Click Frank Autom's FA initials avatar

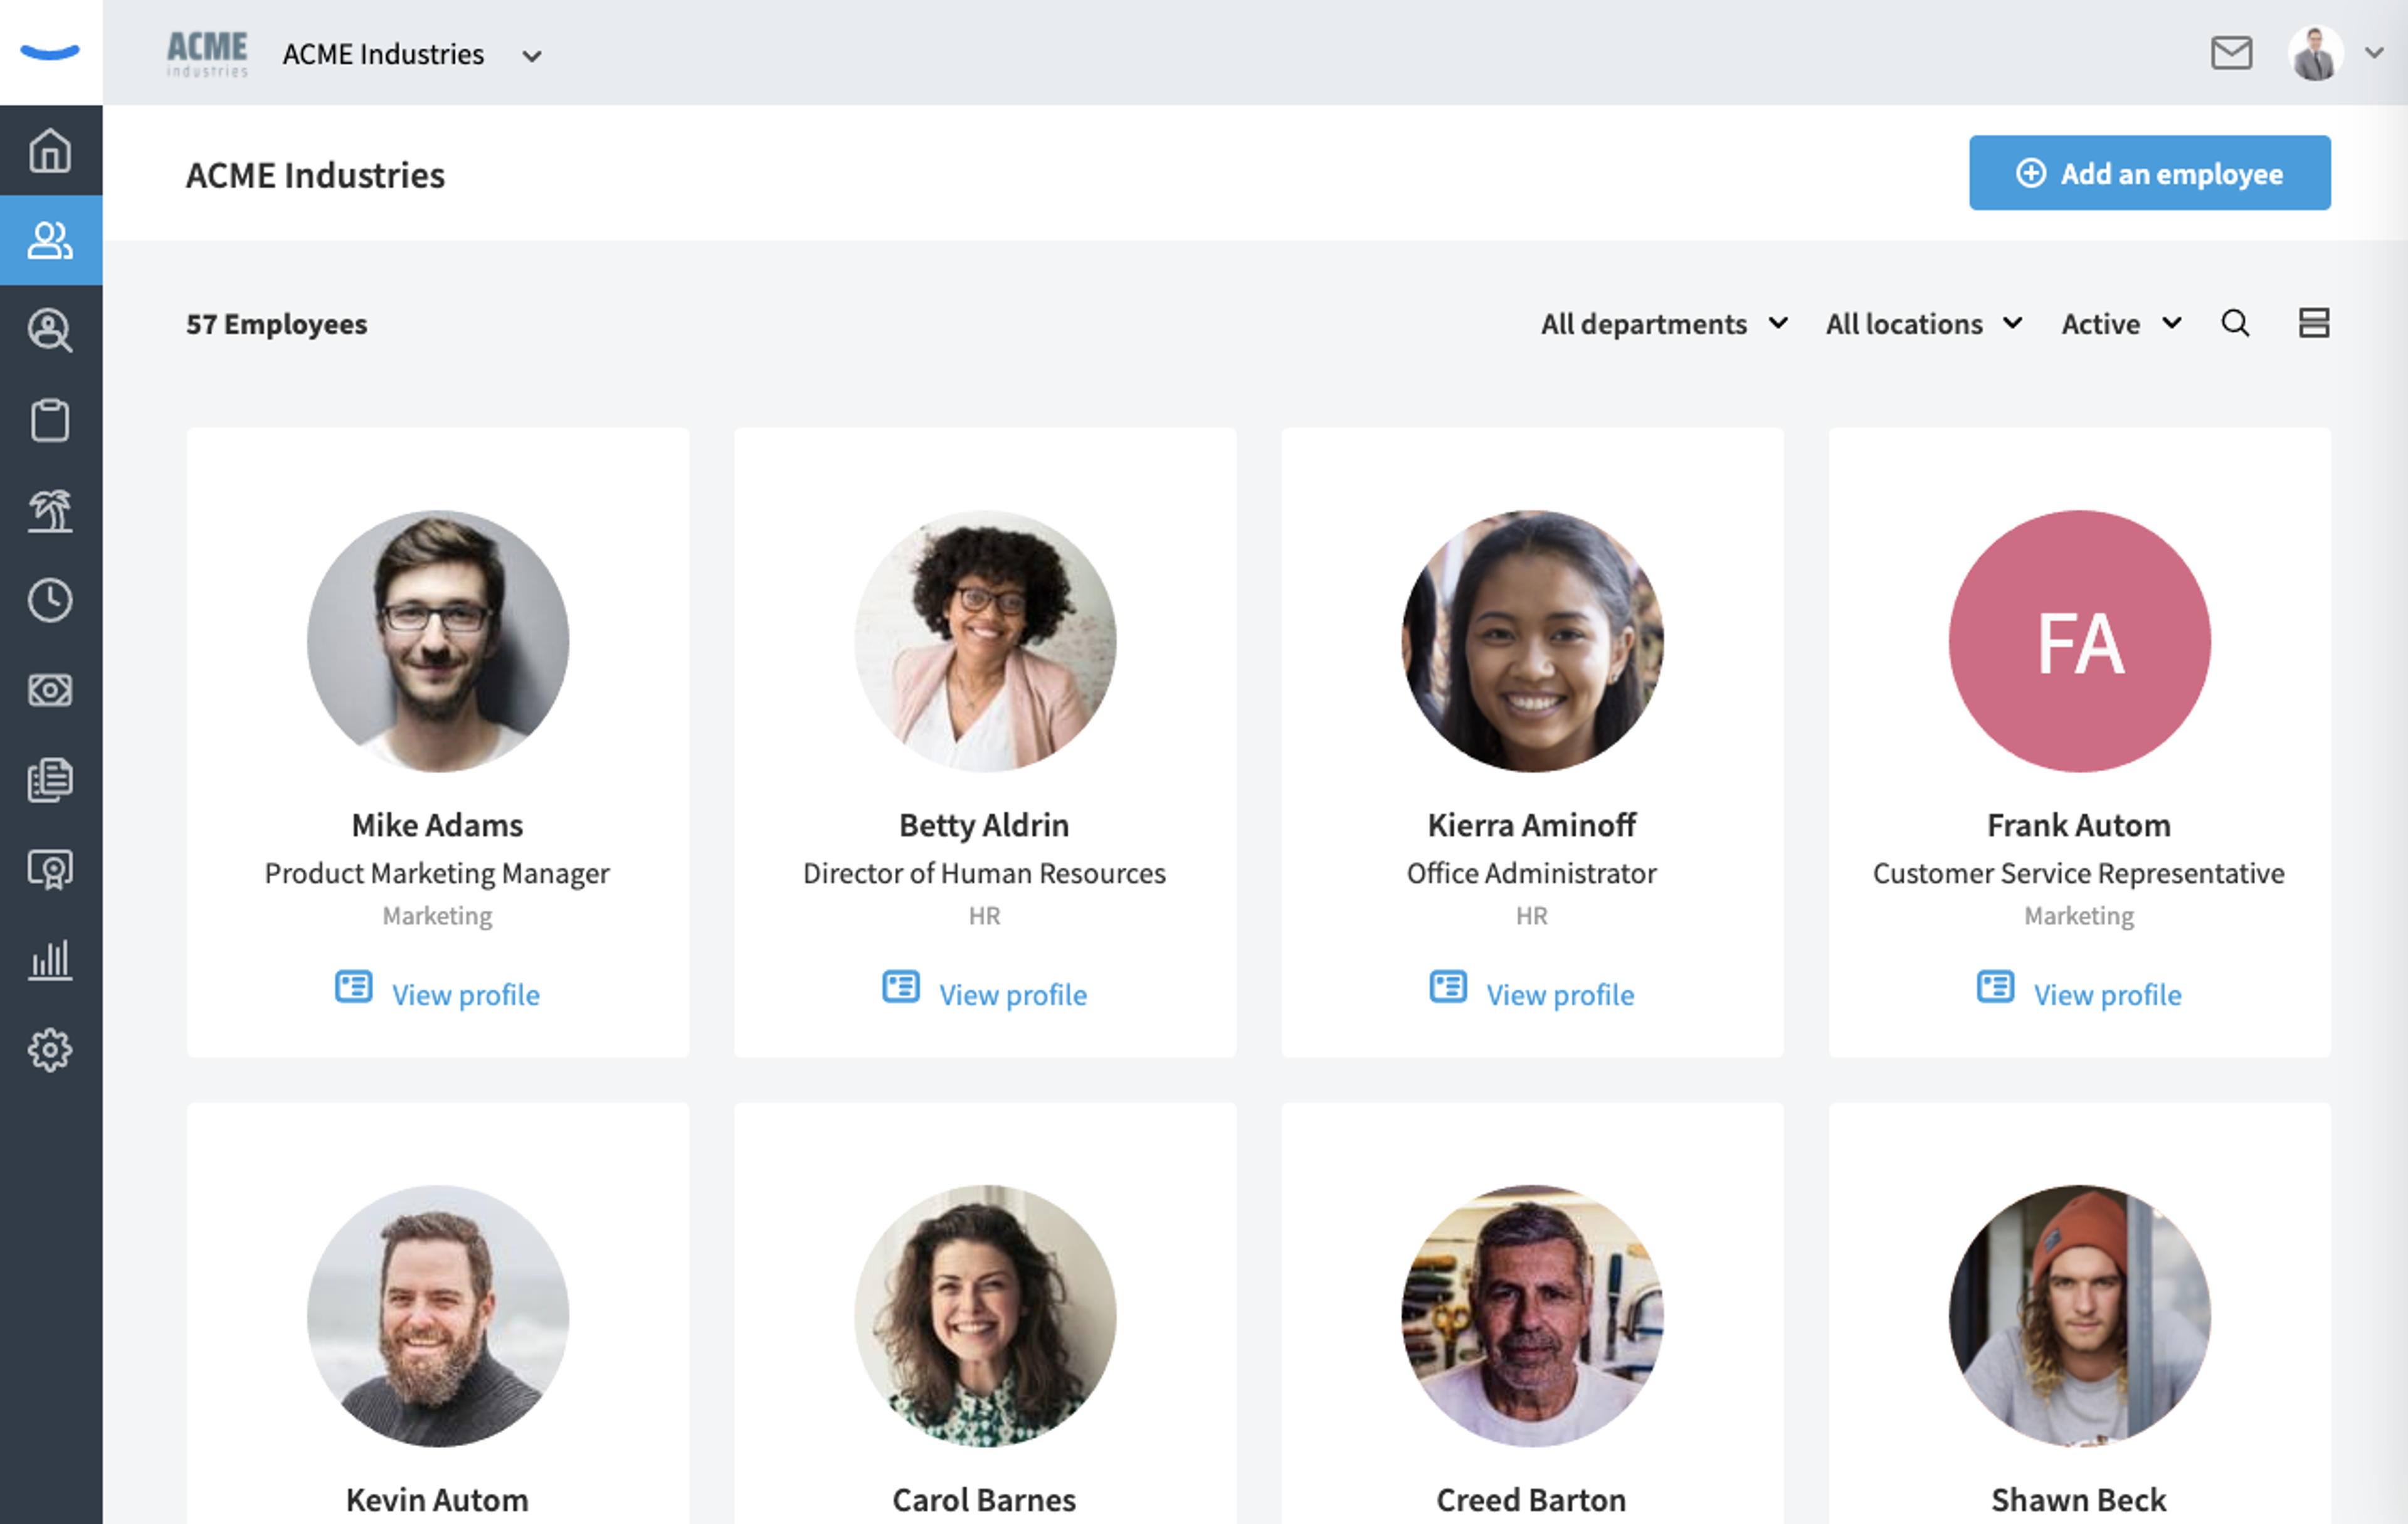click(2080, 642)
